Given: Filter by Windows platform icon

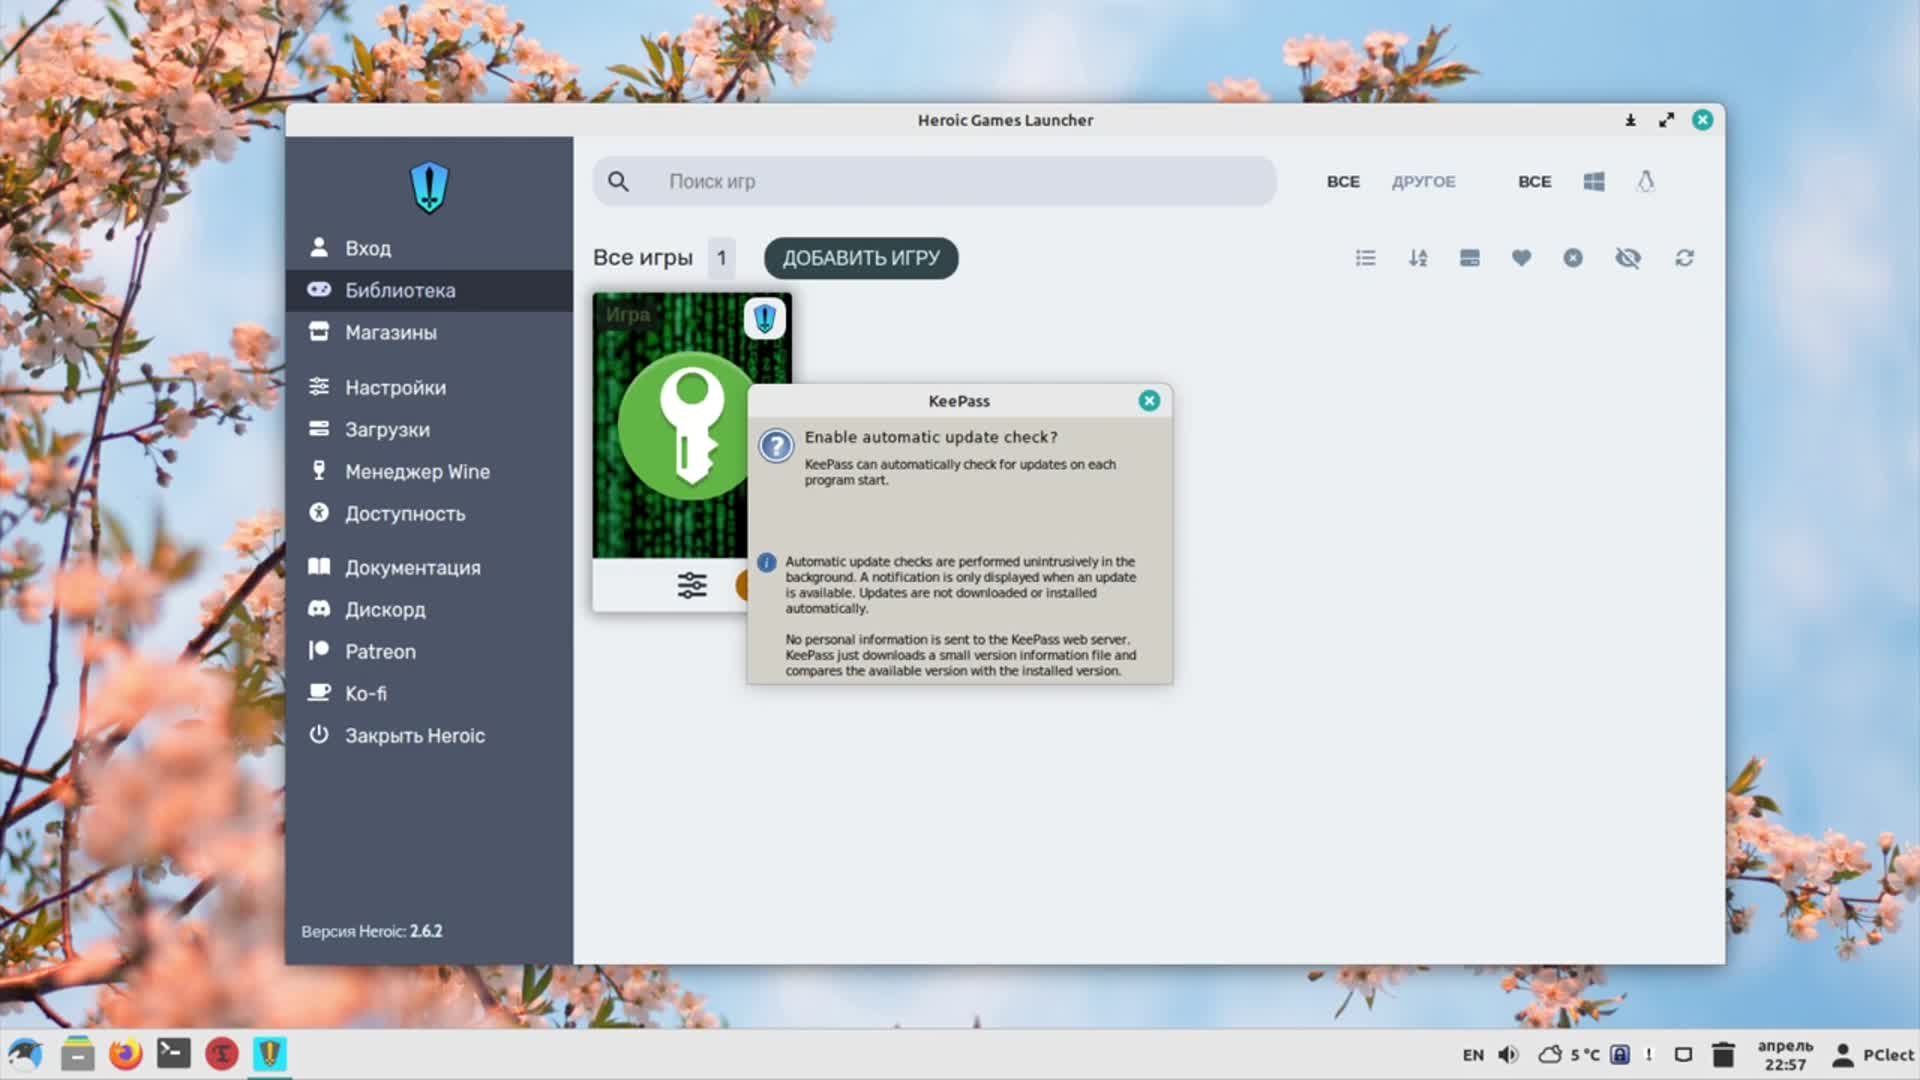Looking at the screenshot, I should pyautogui.click(x=1594, y=181).
